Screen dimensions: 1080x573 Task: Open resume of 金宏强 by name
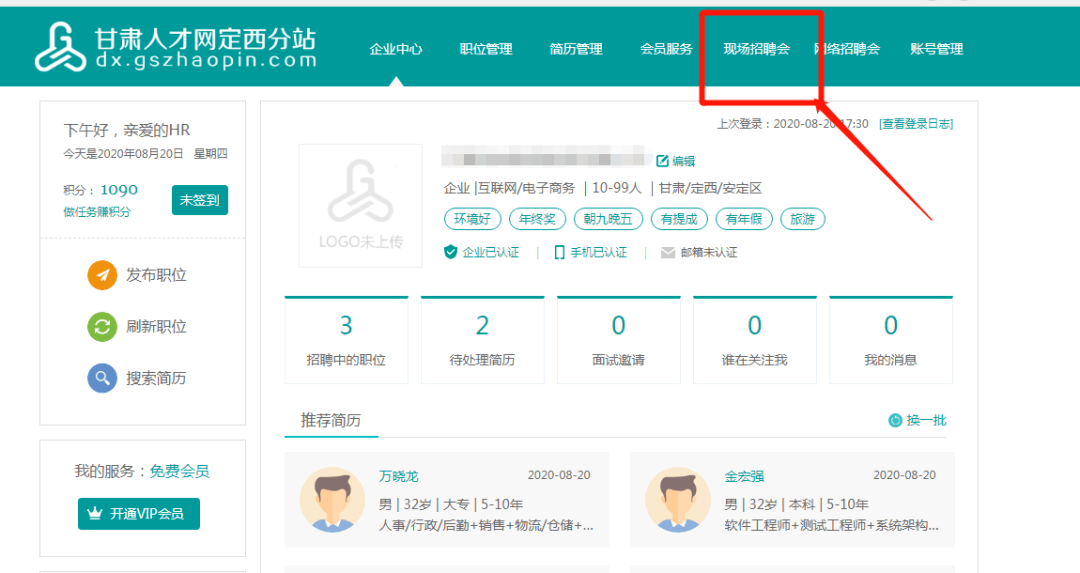(x=745, y=476)
